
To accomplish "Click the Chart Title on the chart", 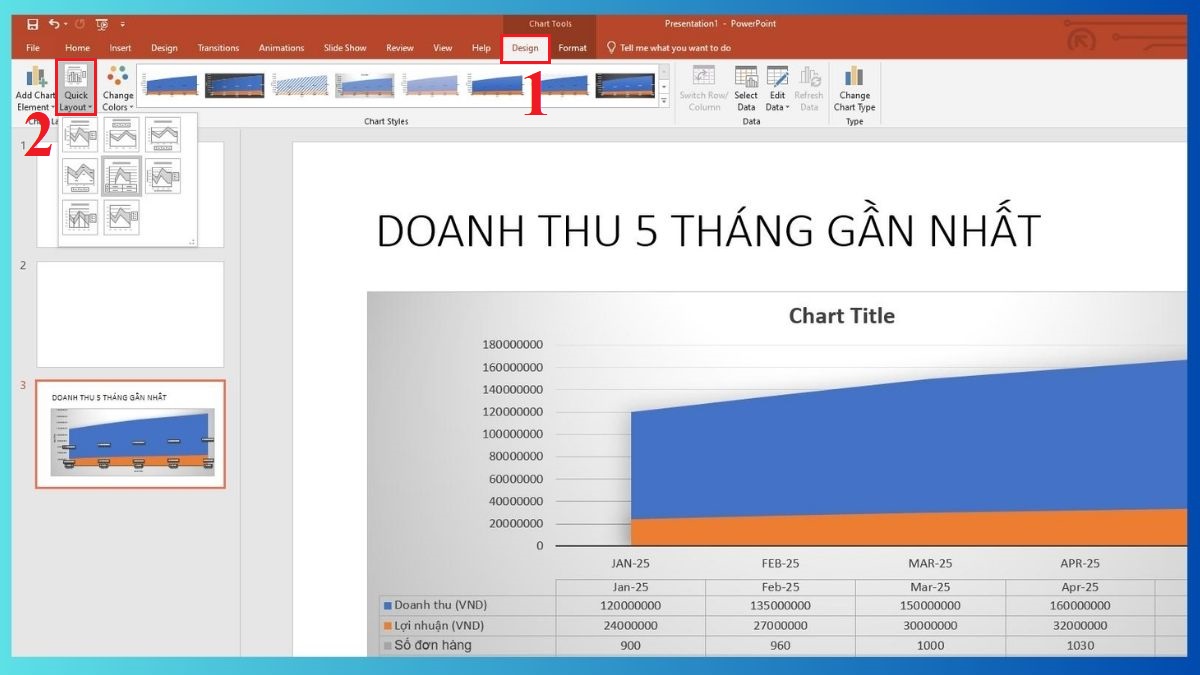I will point(842,315).
